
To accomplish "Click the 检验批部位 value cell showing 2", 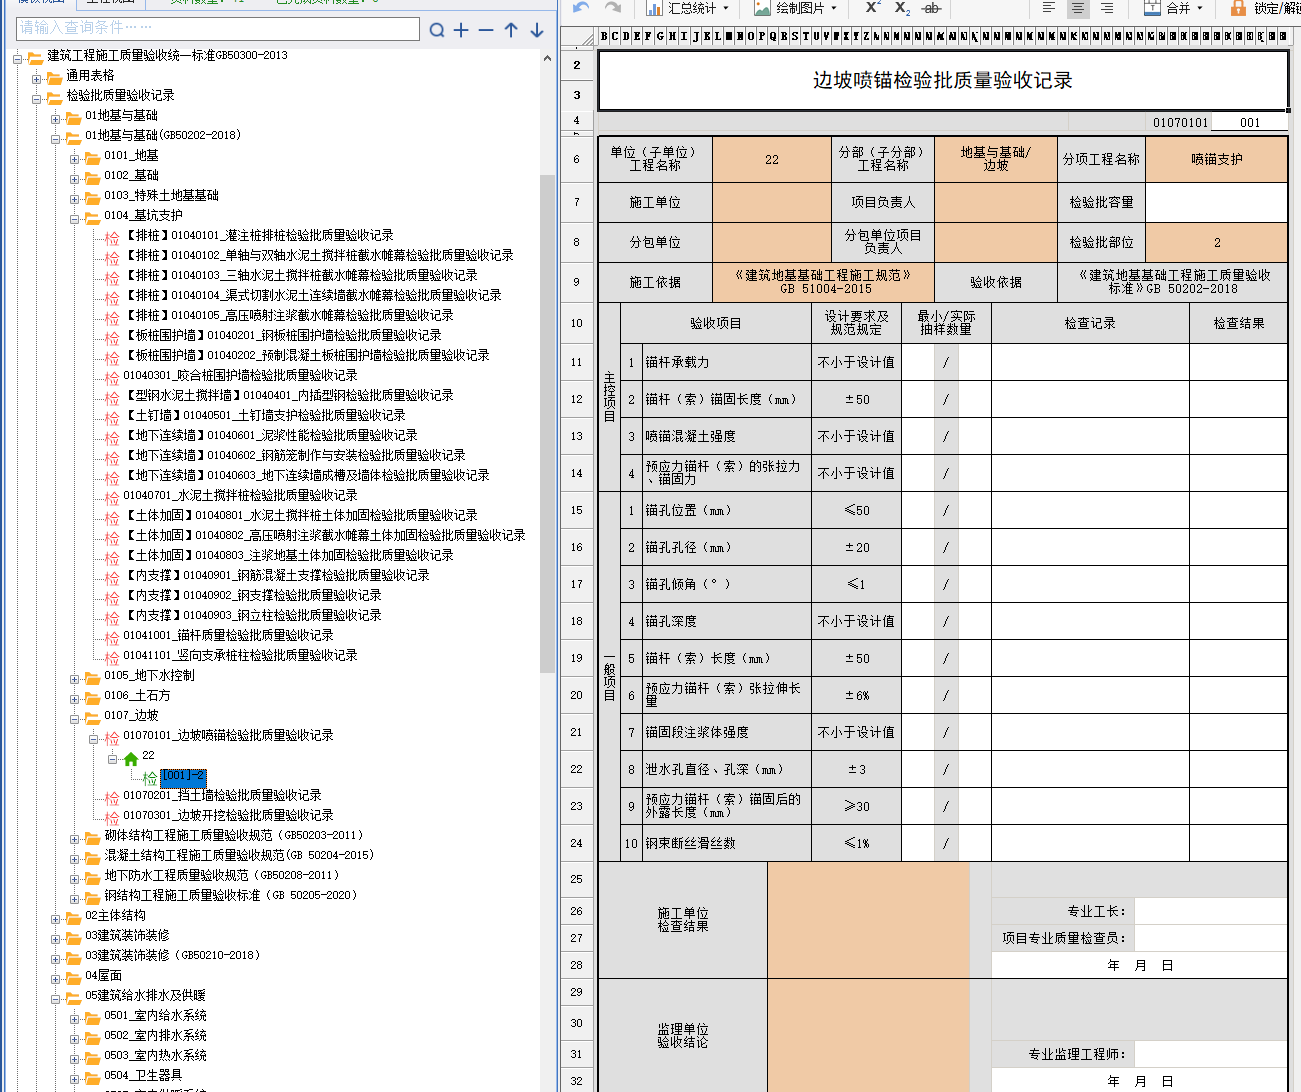I will click(1216, 242).
